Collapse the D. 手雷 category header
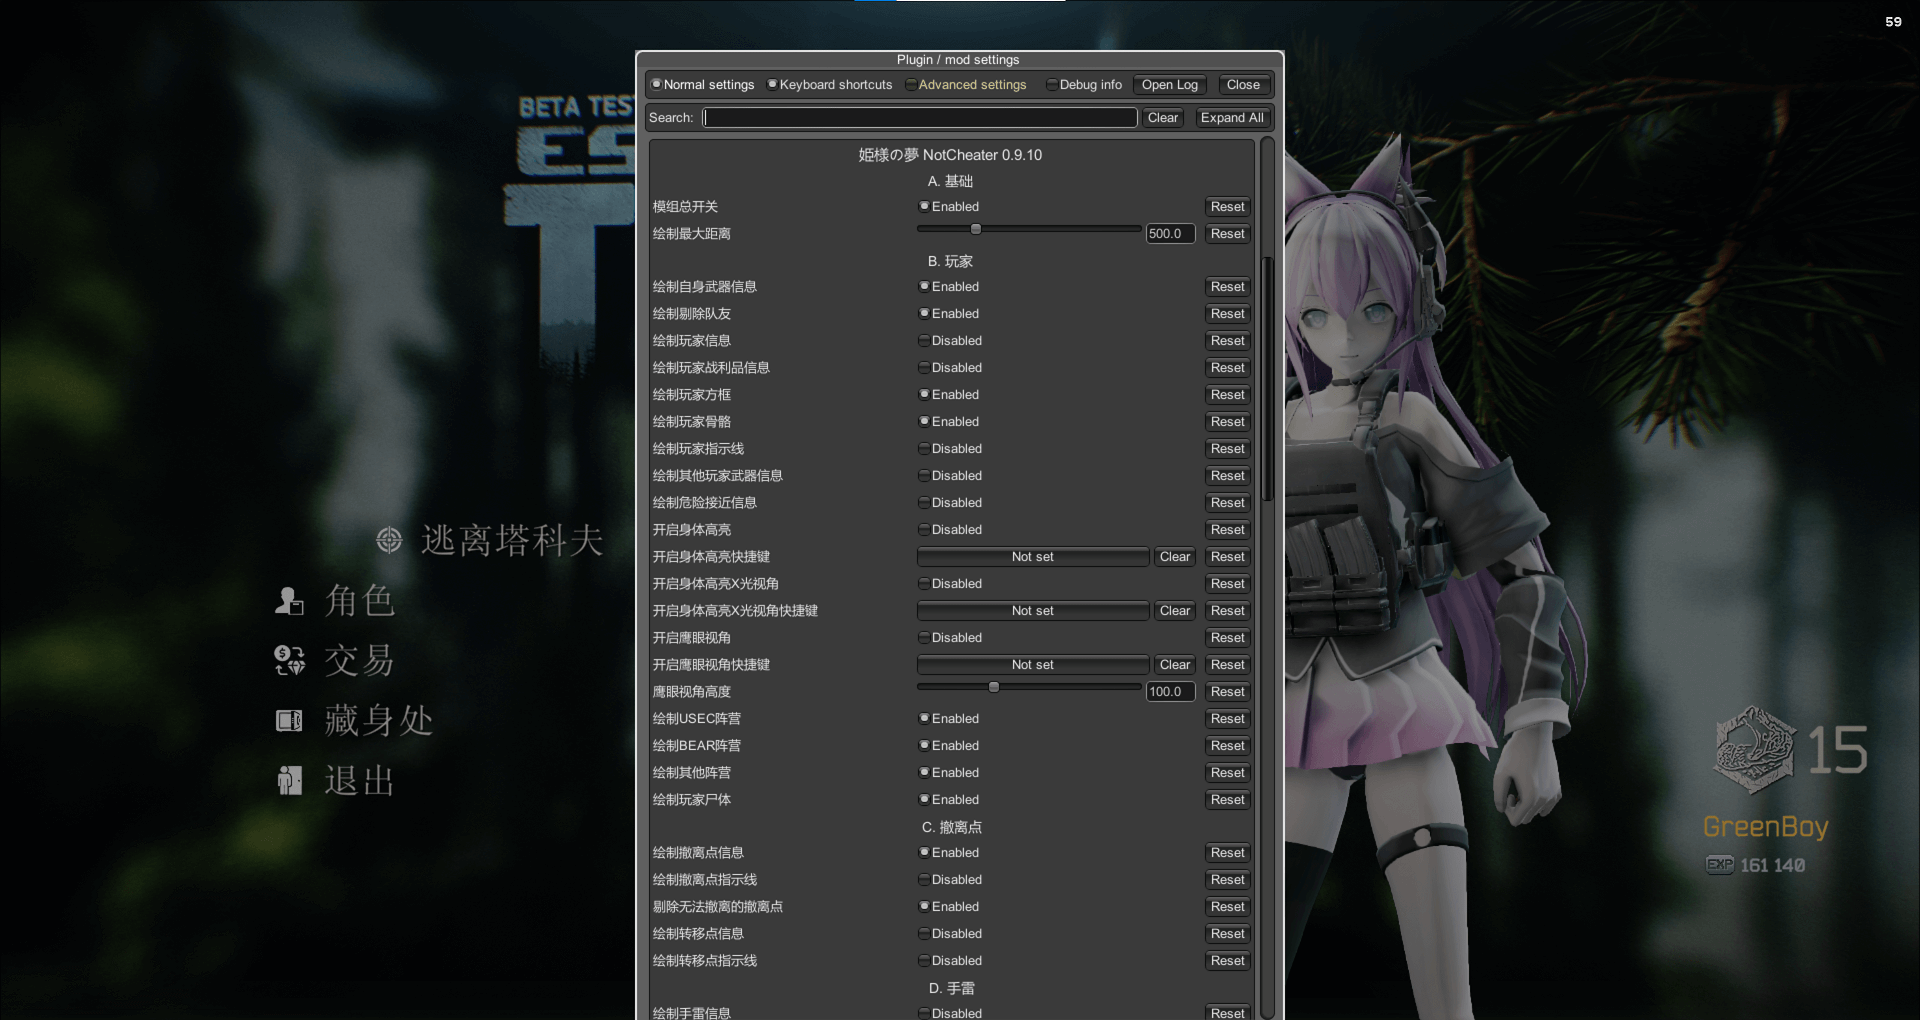This screenshot has height=1020, width=1920. (x=950, y=988)
